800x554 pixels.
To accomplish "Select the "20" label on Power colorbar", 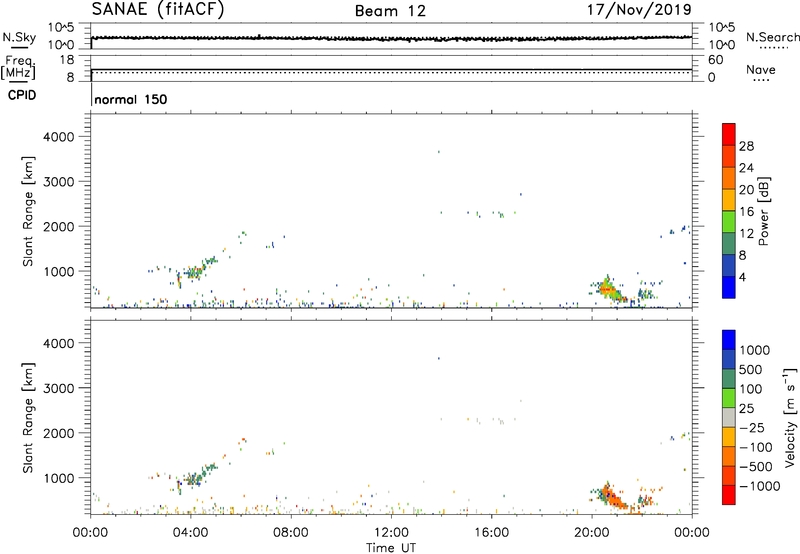I will (746, 190).
